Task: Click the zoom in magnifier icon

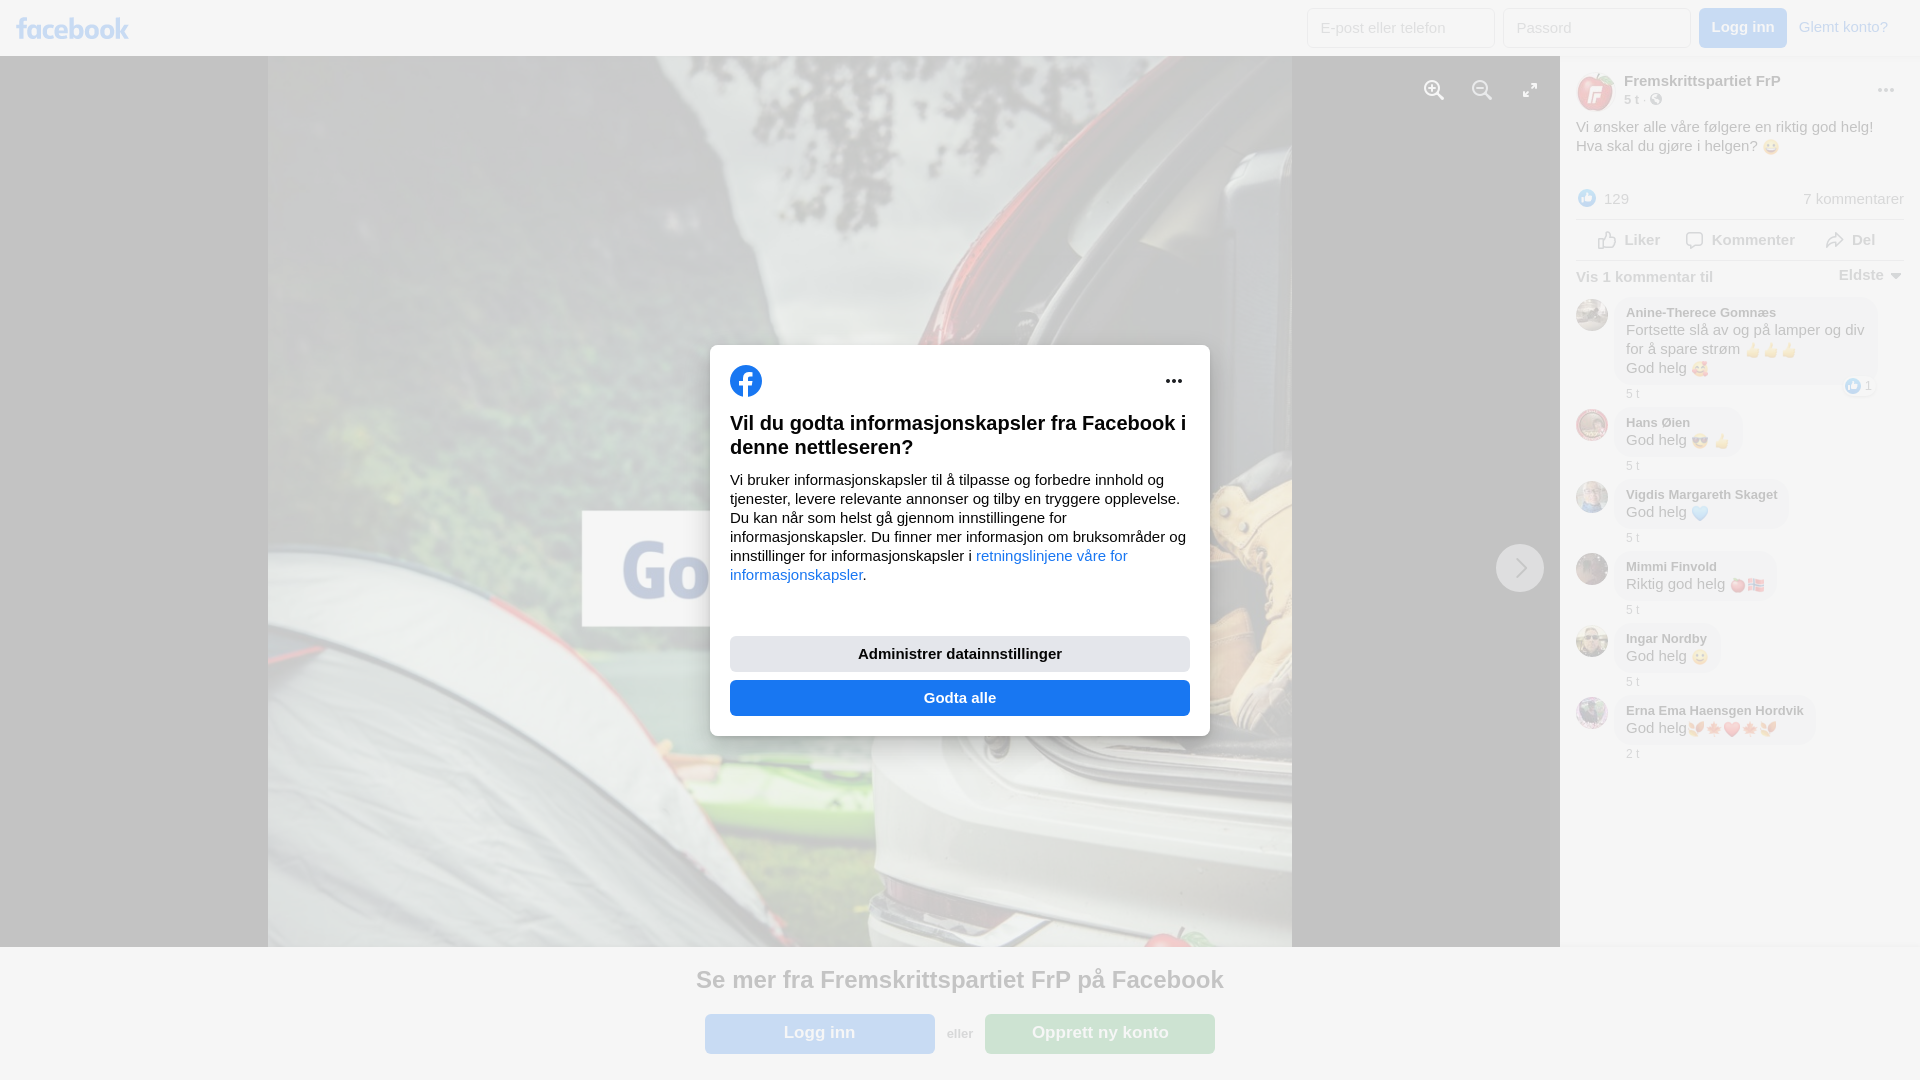Action: tap(1434, 91)
